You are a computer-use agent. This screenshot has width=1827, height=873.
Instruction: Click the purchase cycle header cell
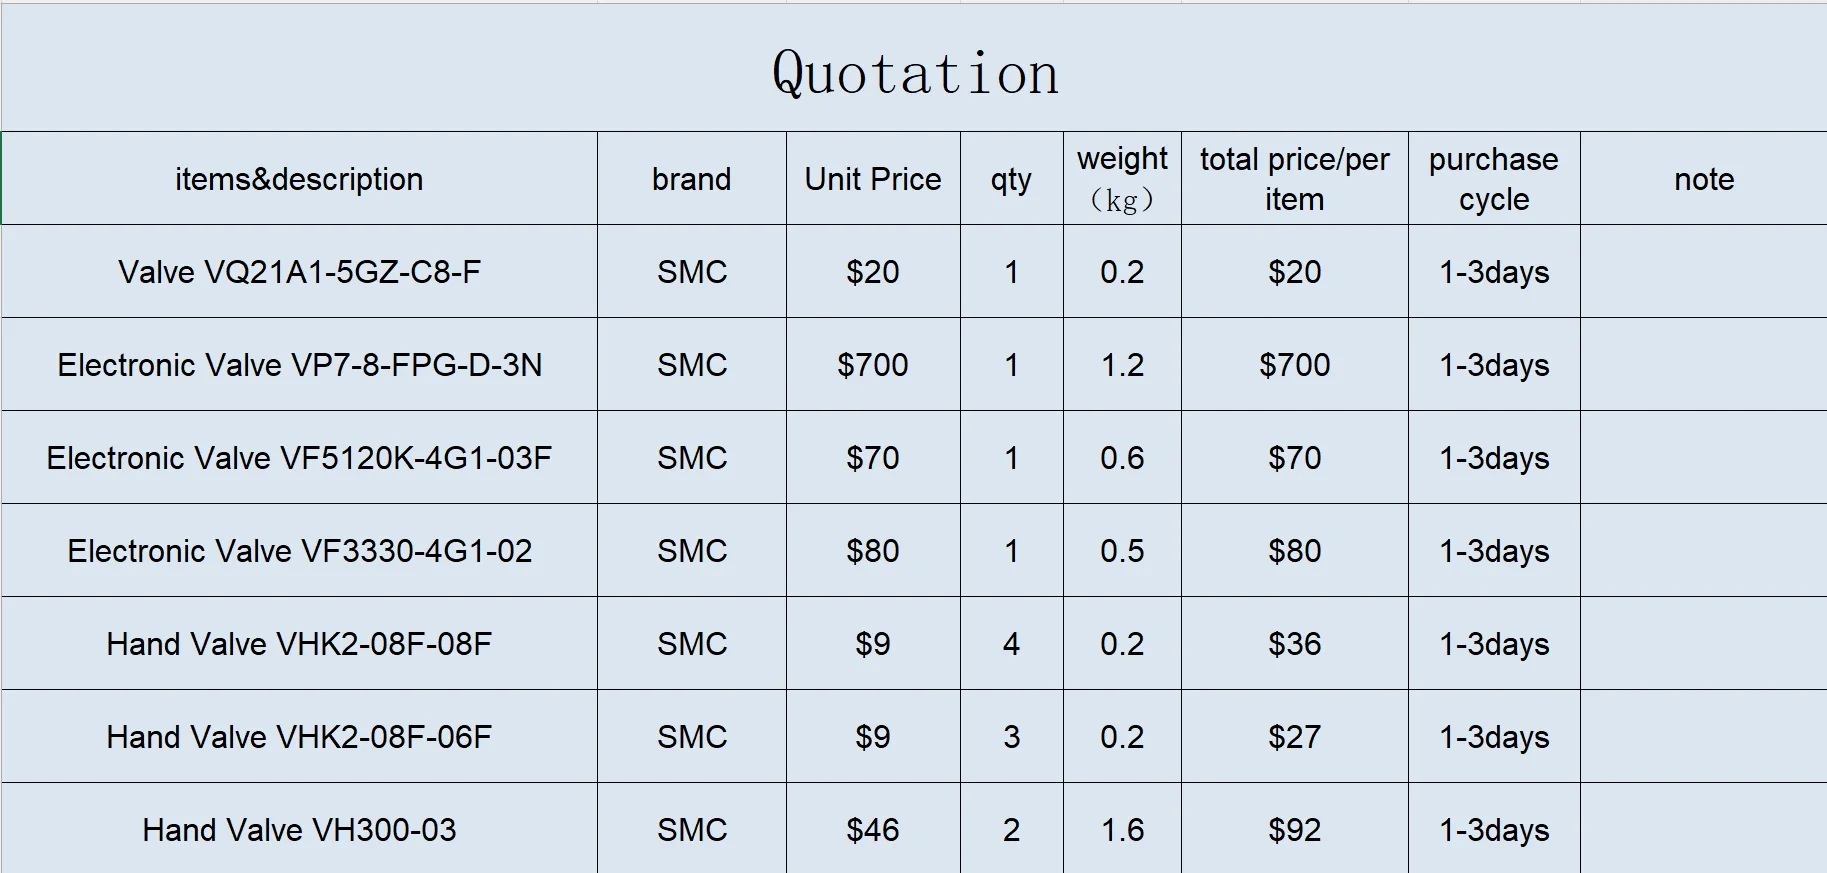[1494, 178]
